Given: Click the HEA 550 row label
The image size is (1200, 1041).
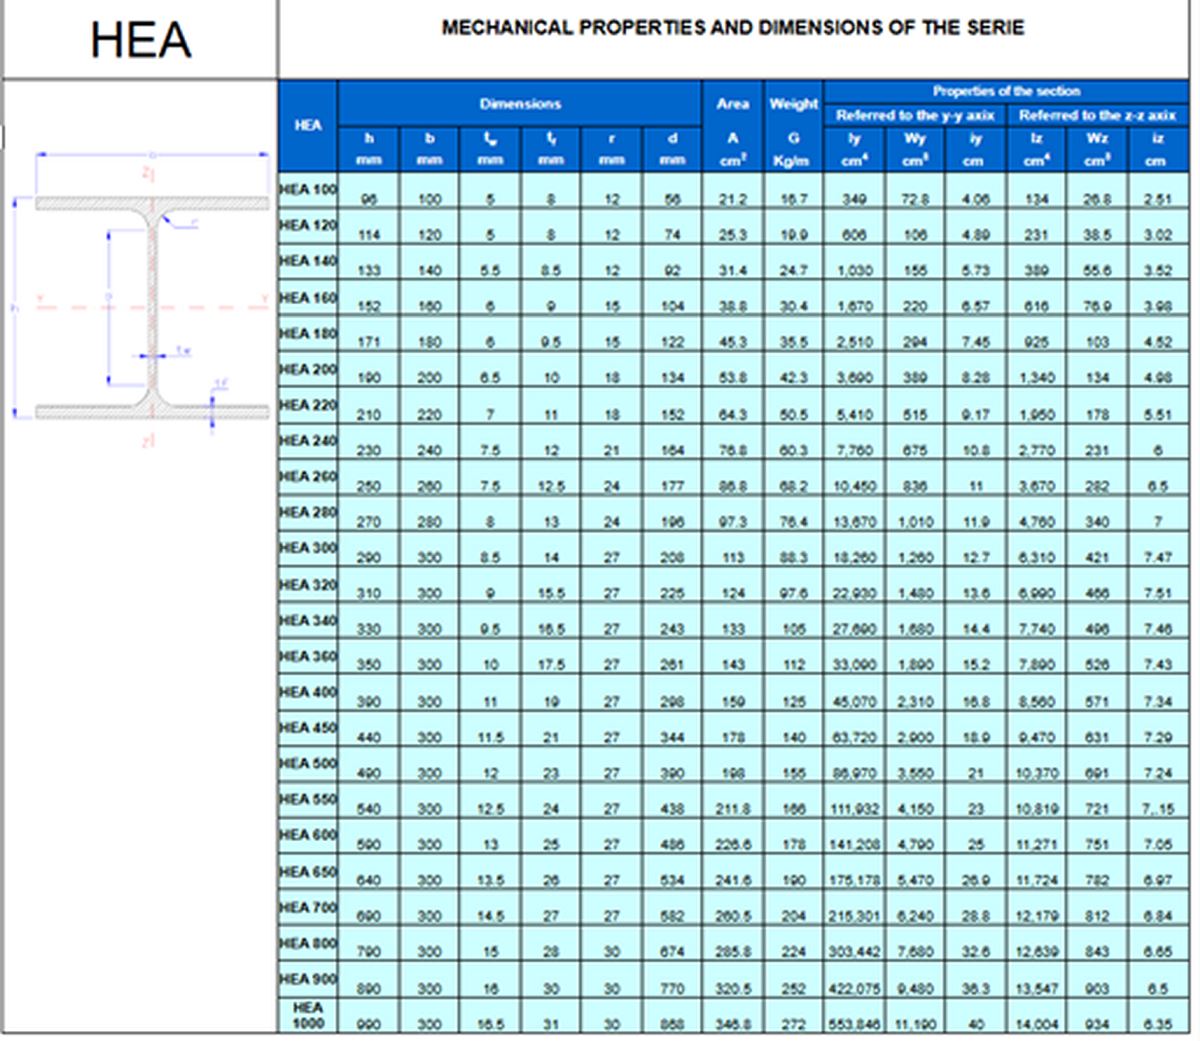Looking at the screenshot, I should (308, 800).
